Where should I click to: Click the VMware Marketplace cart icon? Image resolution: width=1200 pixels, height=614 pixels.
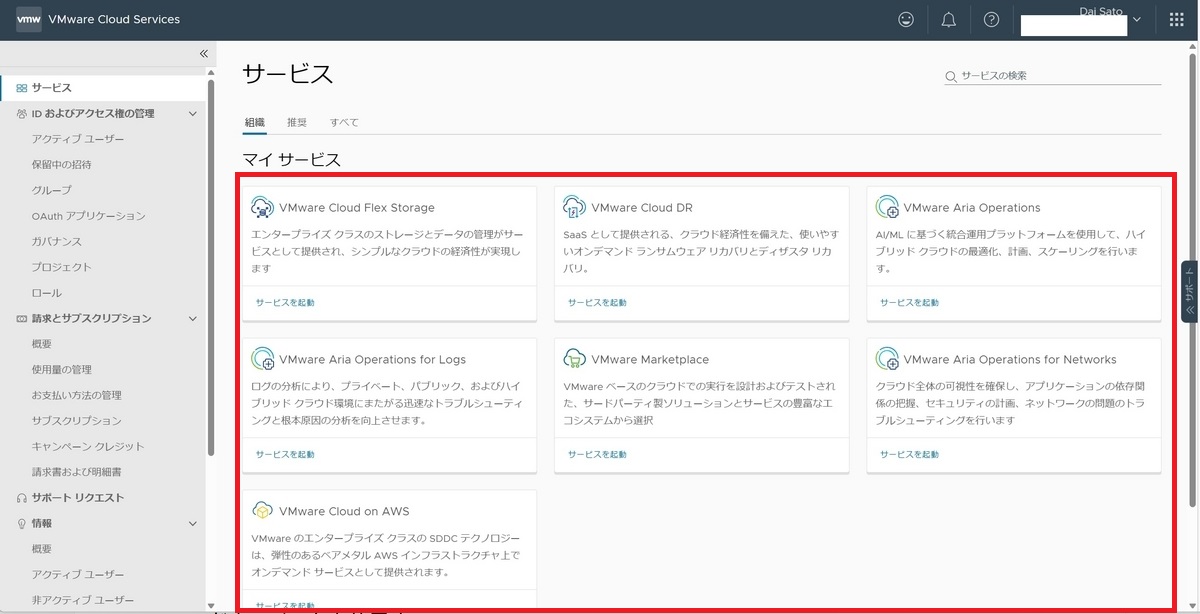tap(574, 359)
